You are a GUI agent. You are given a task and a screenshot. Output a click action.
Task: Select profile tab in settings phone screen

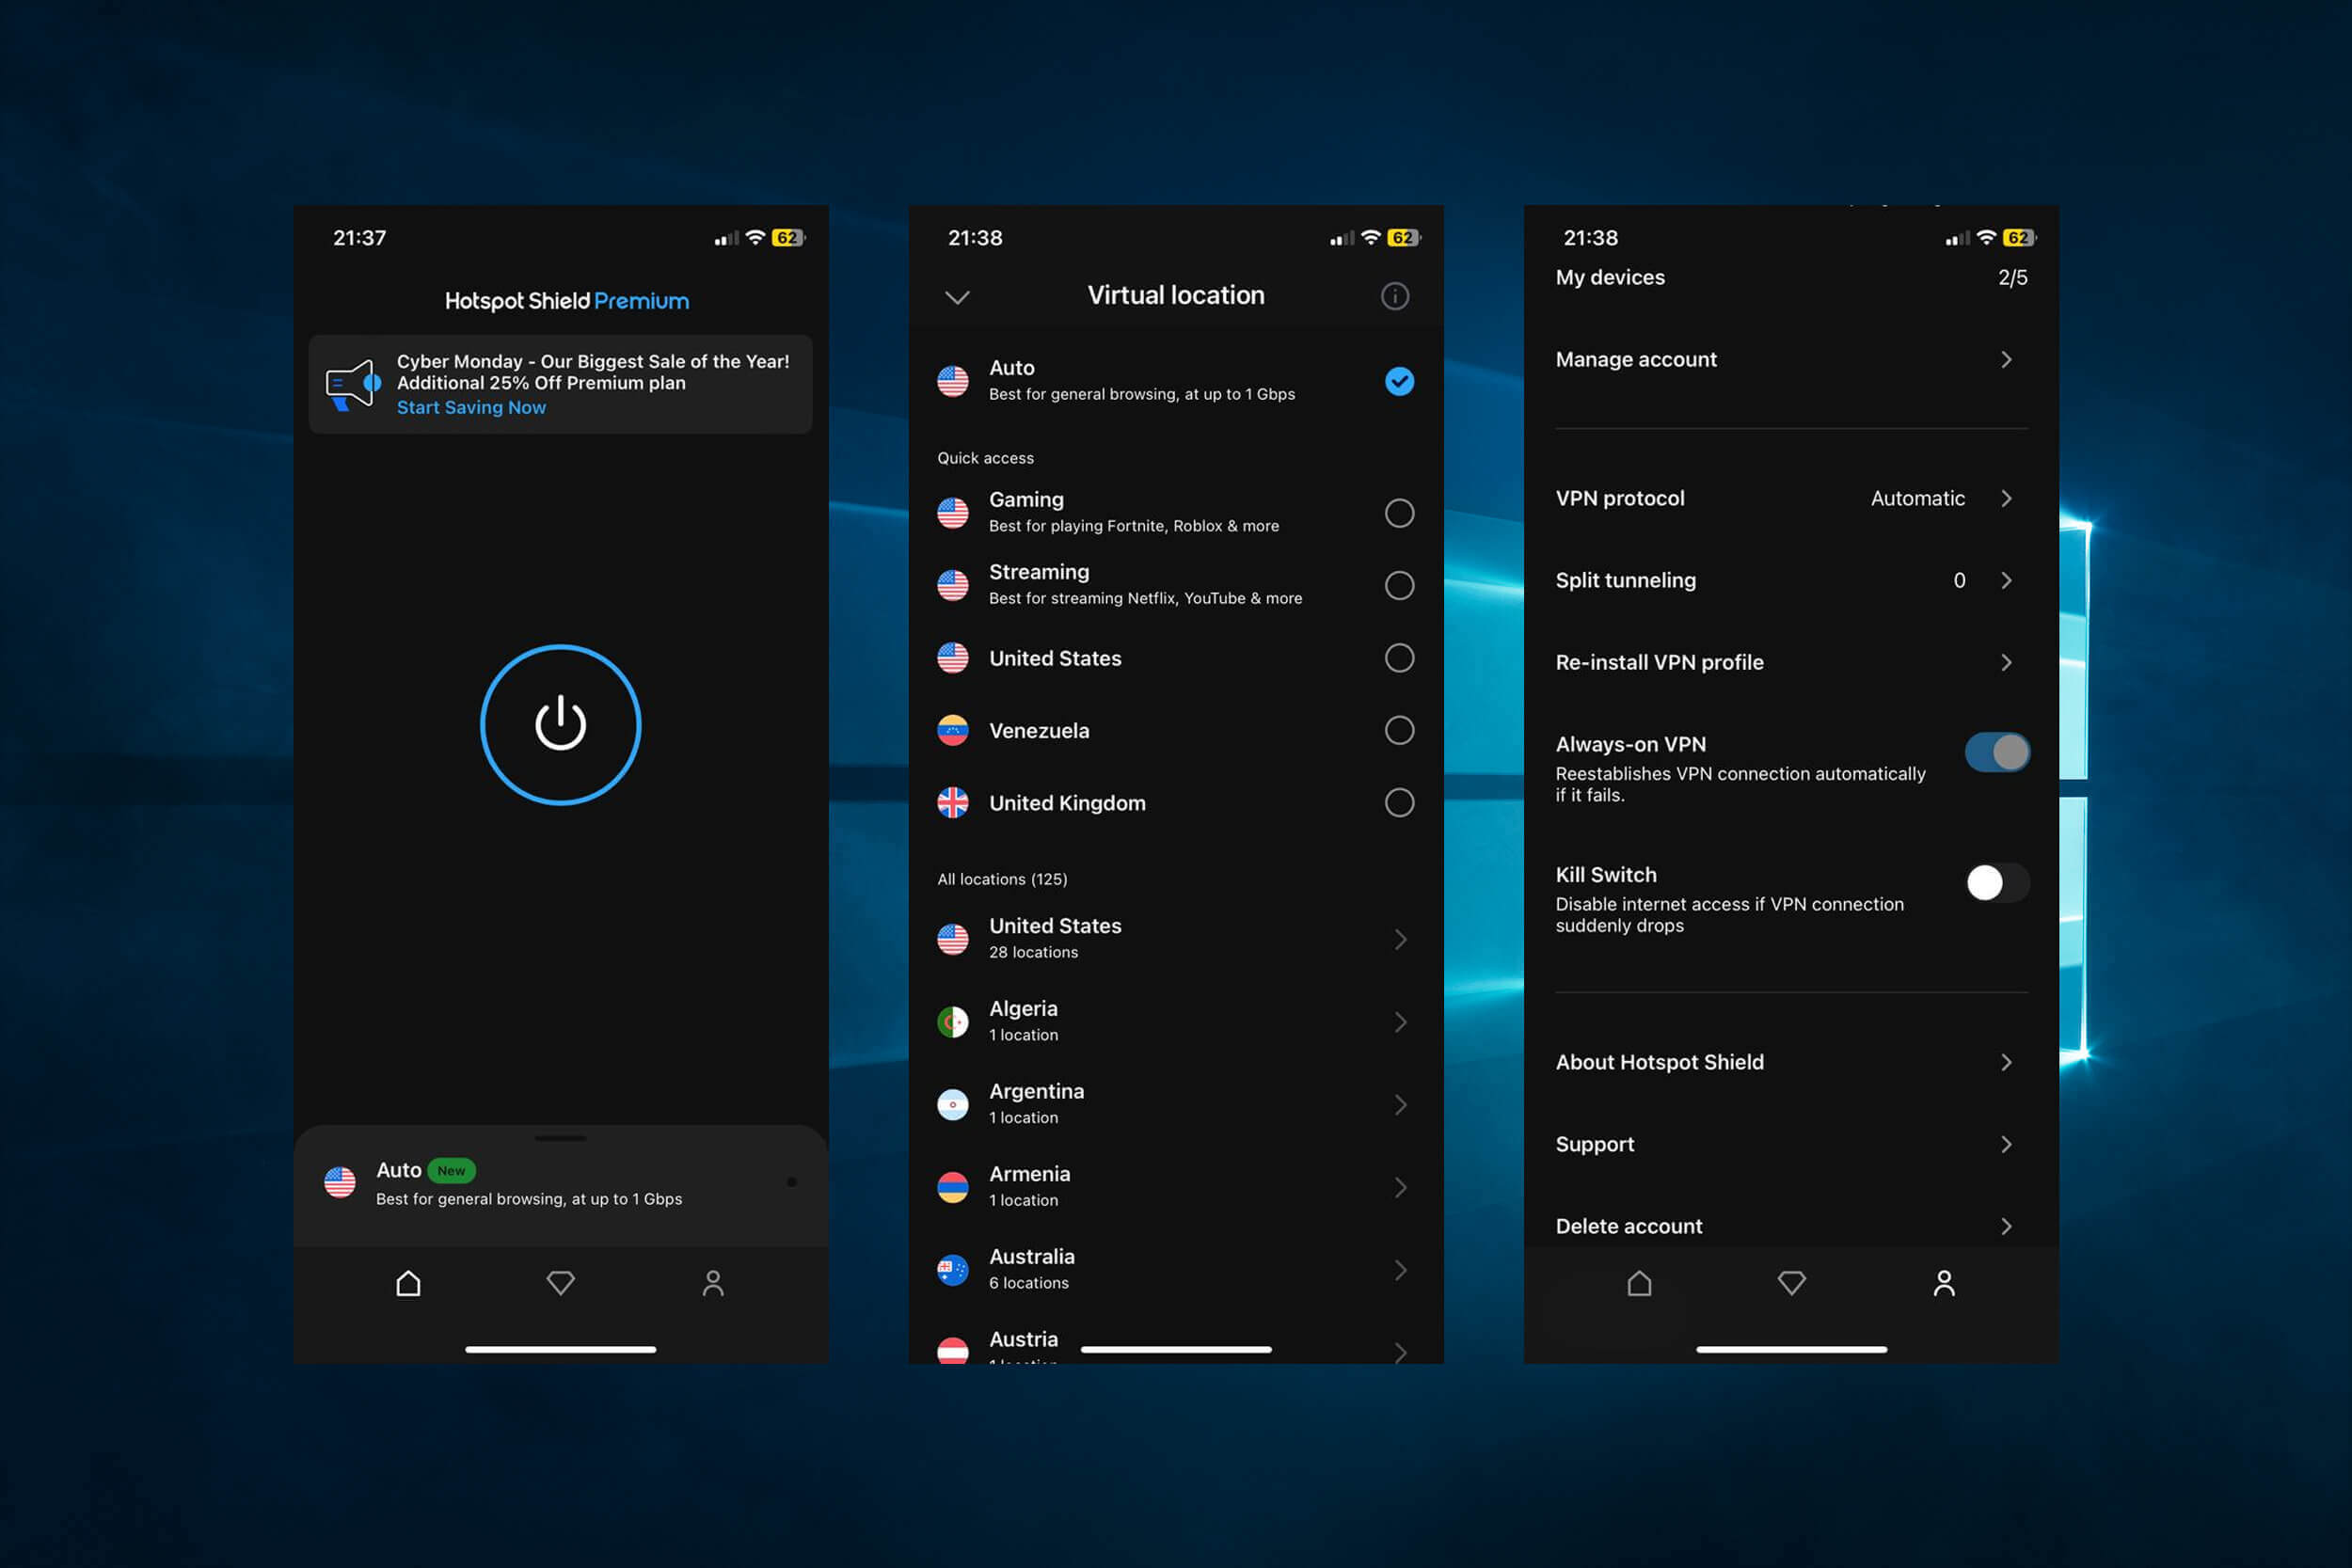(1943, 1282)
